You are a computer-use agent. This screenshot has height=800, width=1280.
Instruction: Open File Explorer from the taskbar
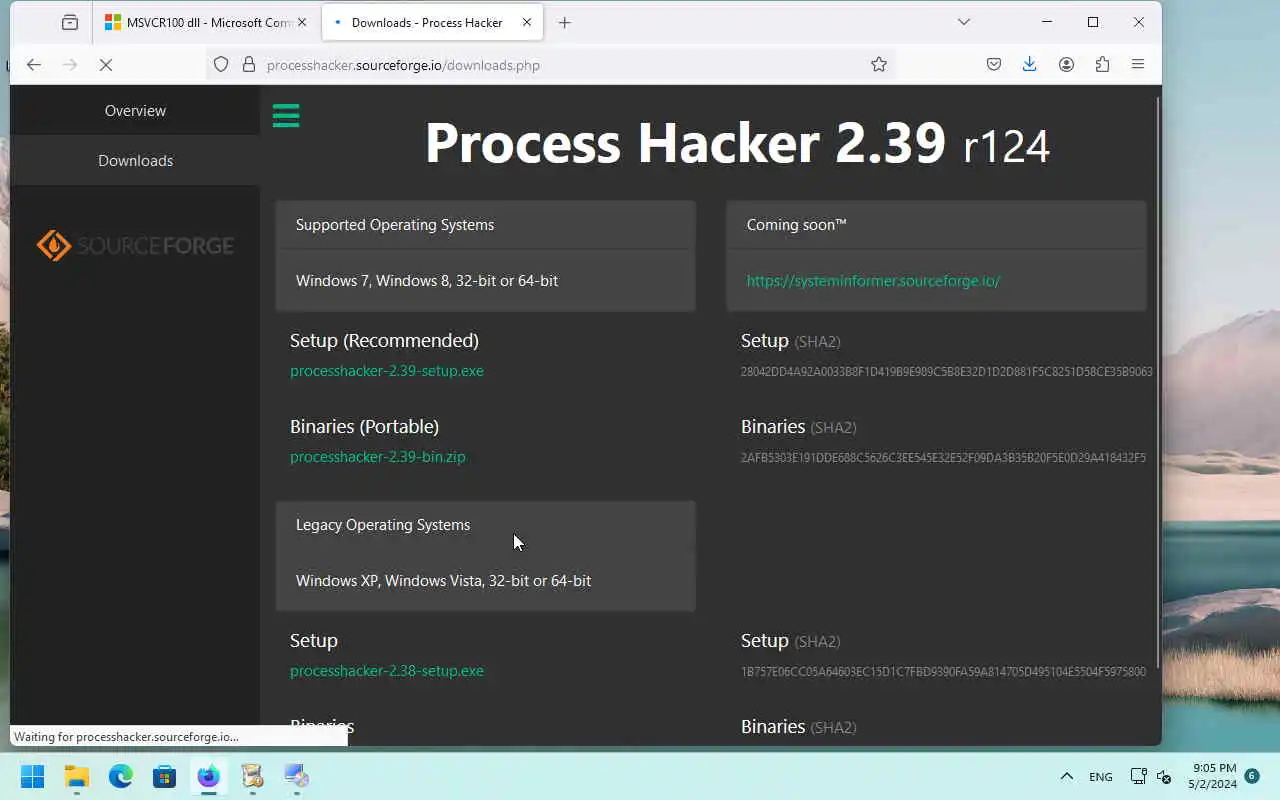pos(77,776)
